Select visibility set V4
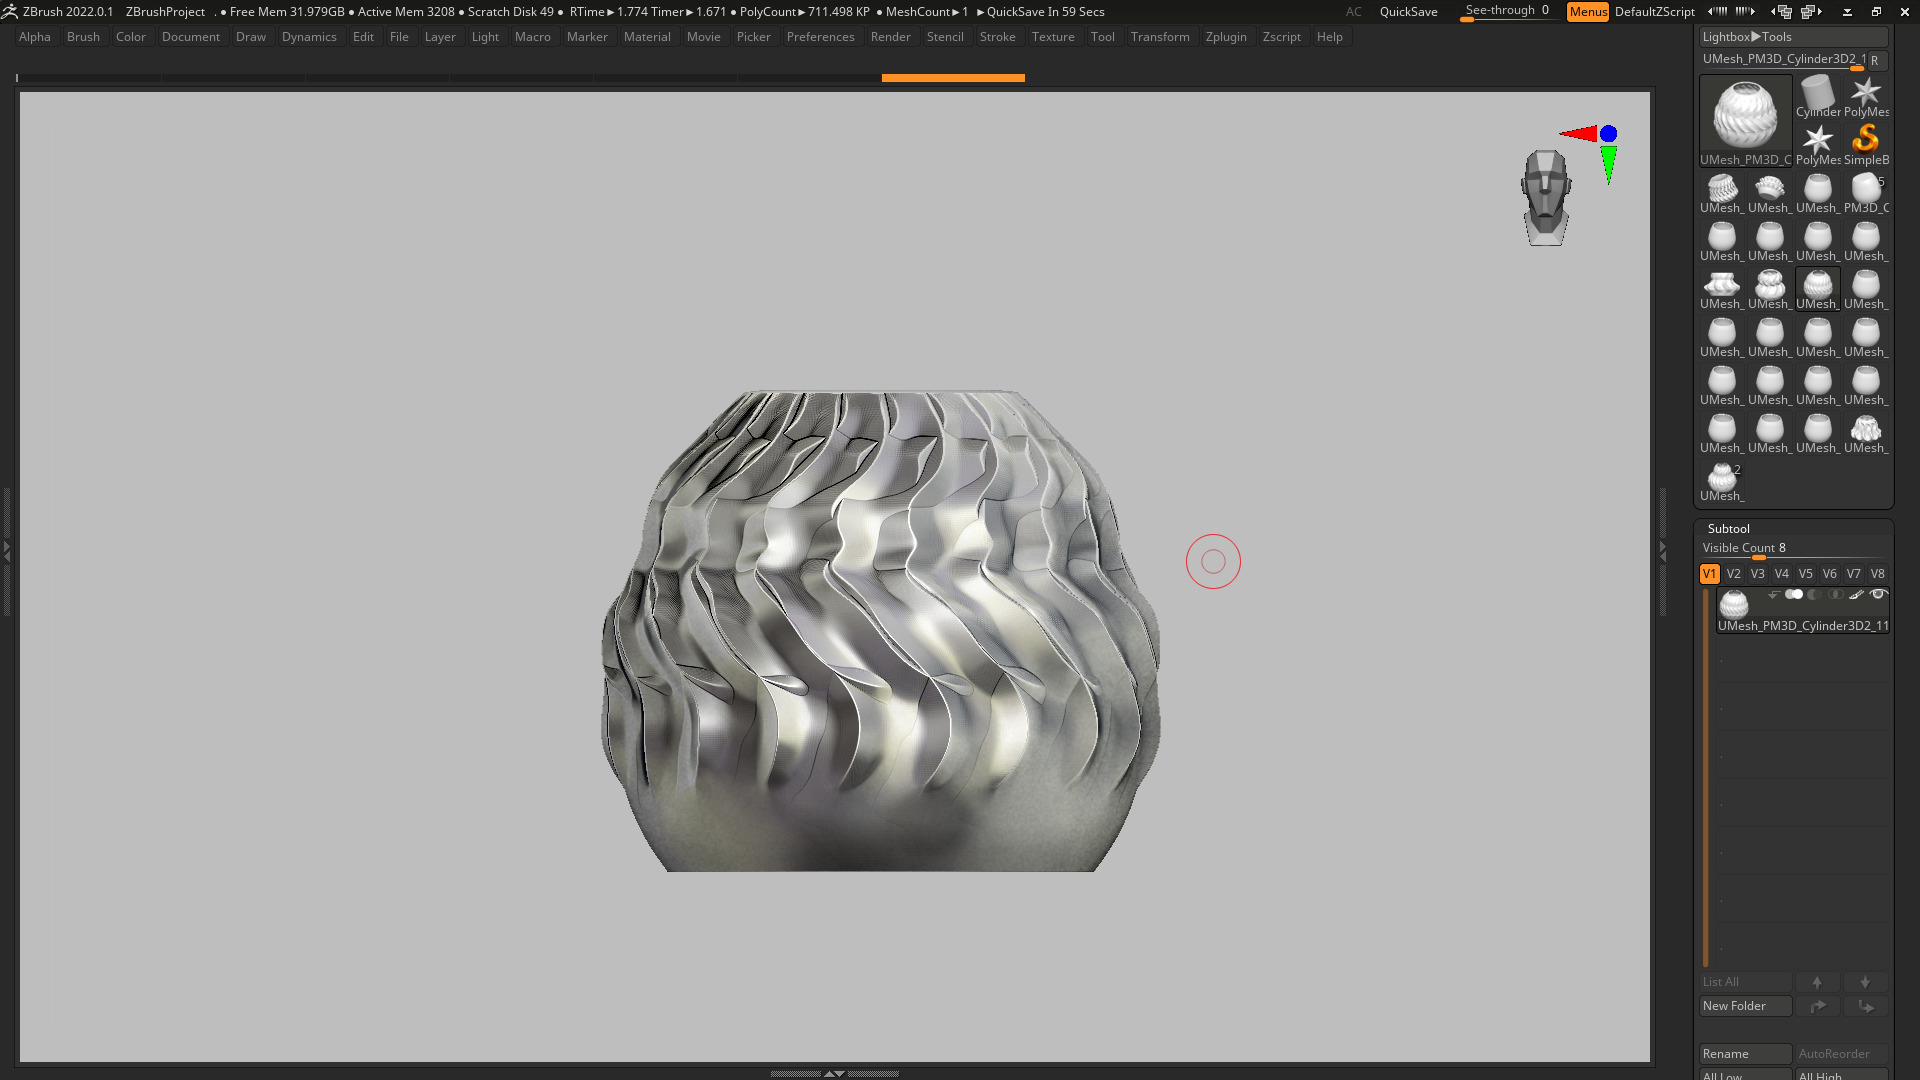The height and width of the screenshot is (1080, 1920). [x=1781, y=574]
